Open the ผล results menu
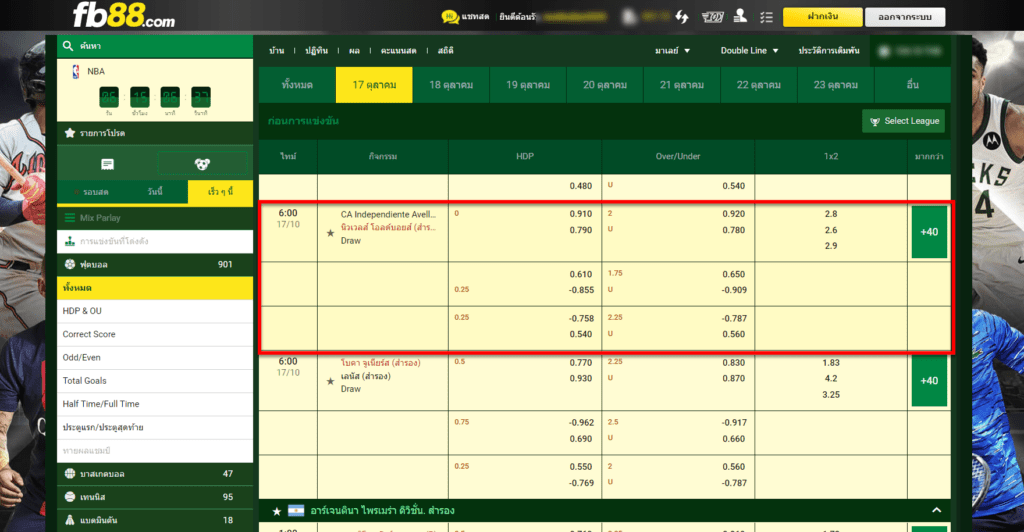The image size is (1024, 532). 354,50
